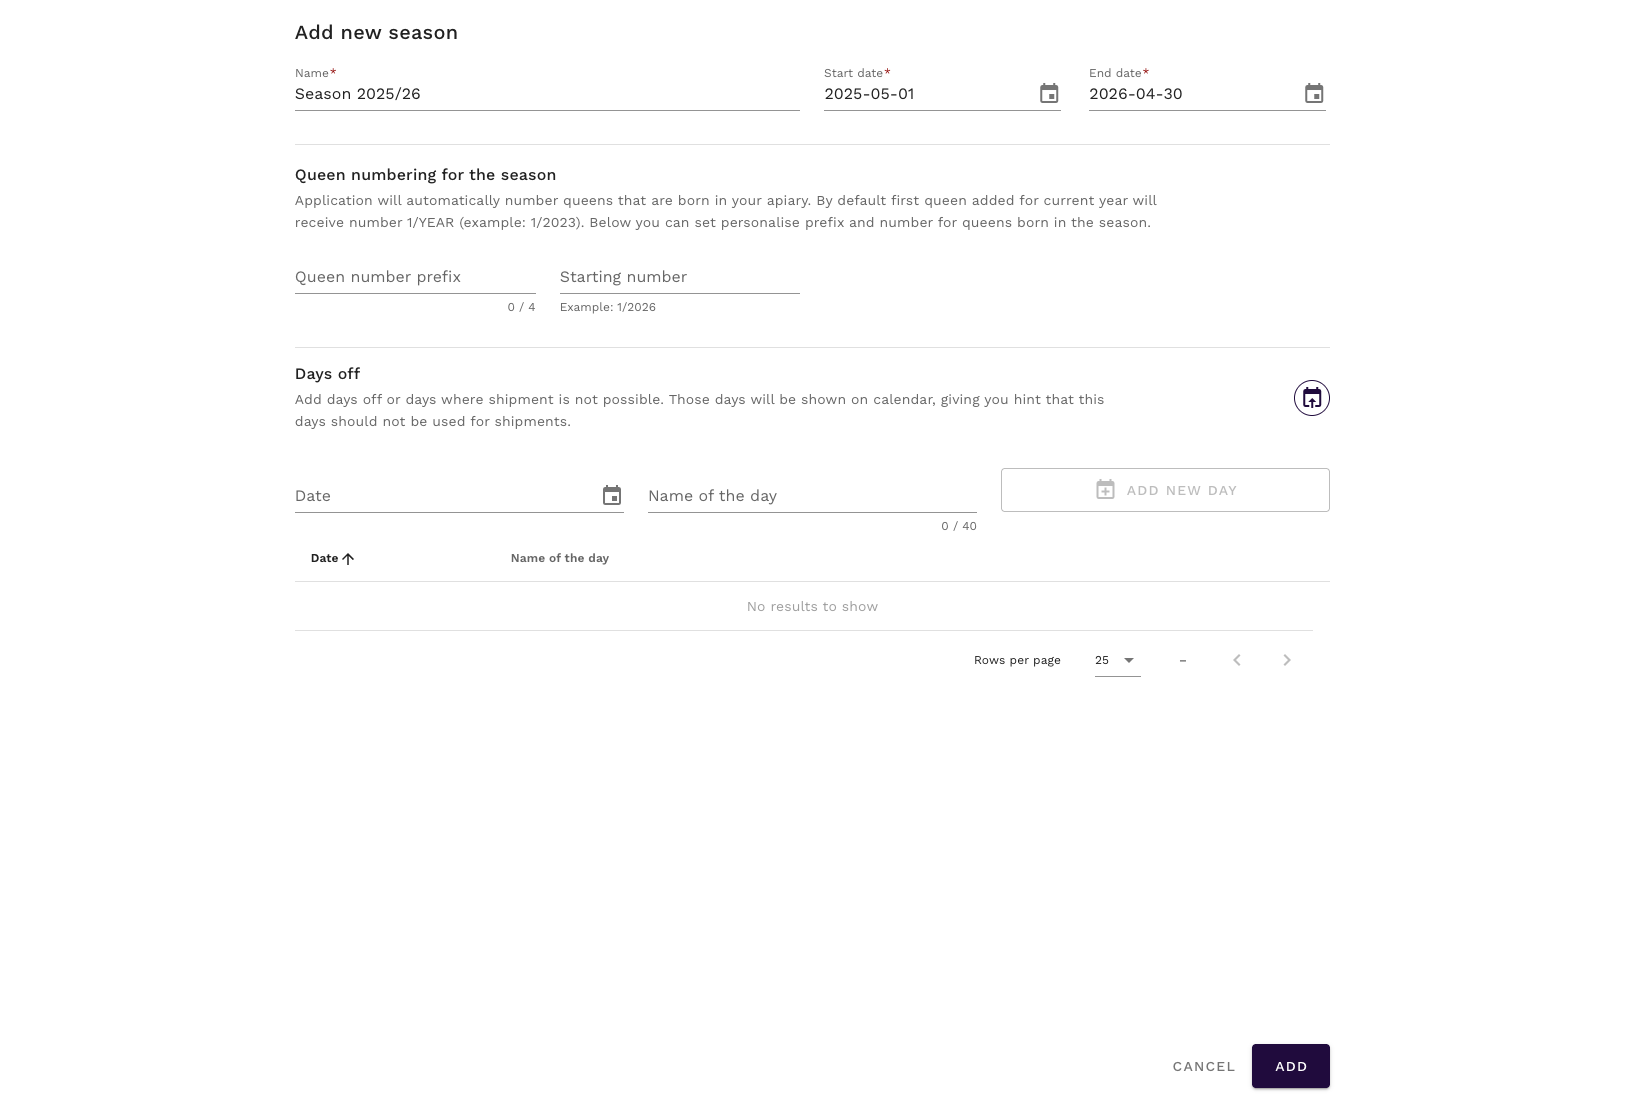The image size is (1625, 1112).
Task: Open the End date calendar picker
Action: [1314, 94]
